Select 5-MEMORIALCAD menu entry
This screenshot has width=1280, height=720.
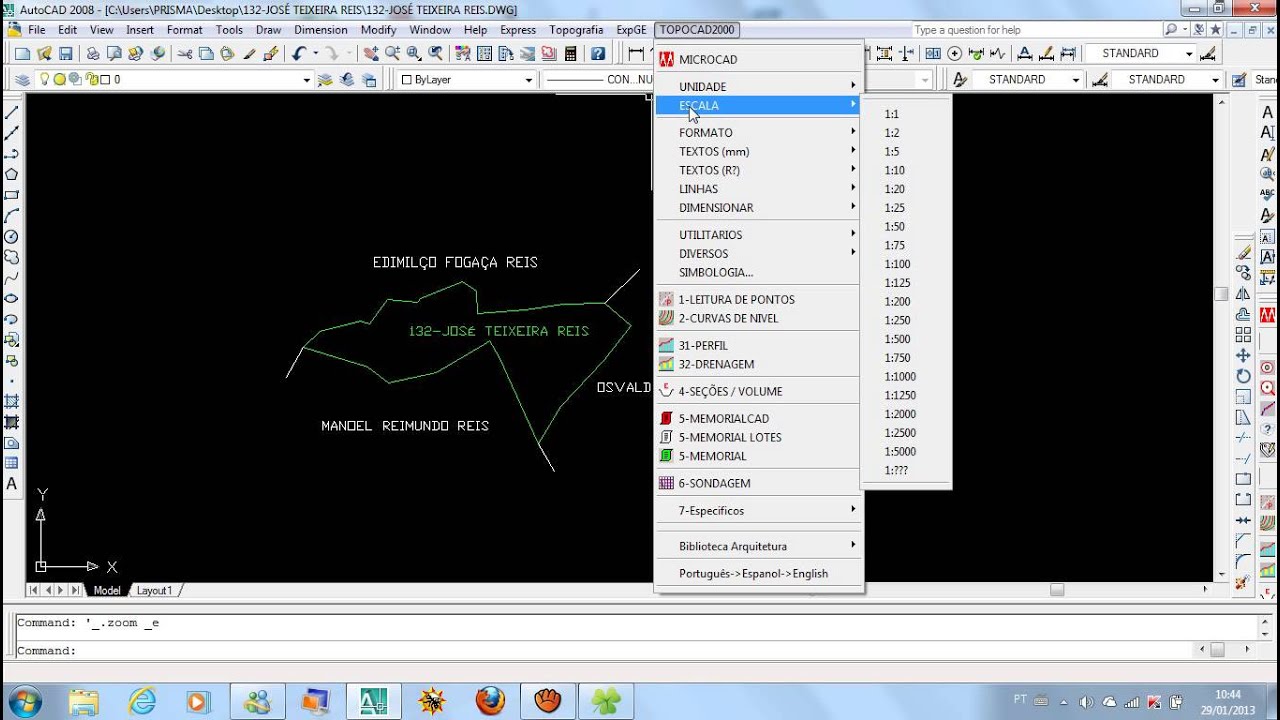759,419
